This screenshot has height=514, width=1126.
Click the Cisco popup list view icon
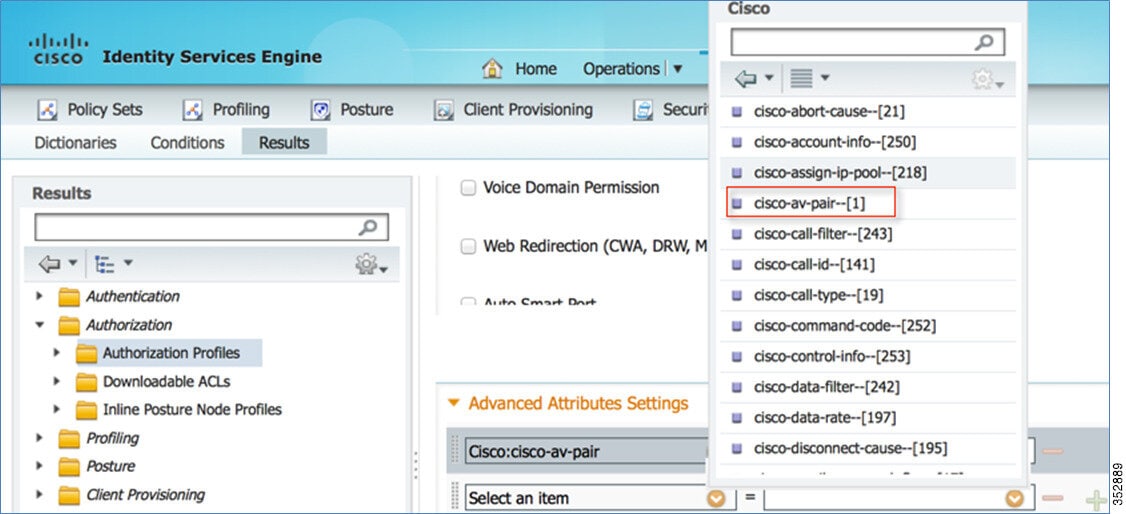click(x=801, y=79)
